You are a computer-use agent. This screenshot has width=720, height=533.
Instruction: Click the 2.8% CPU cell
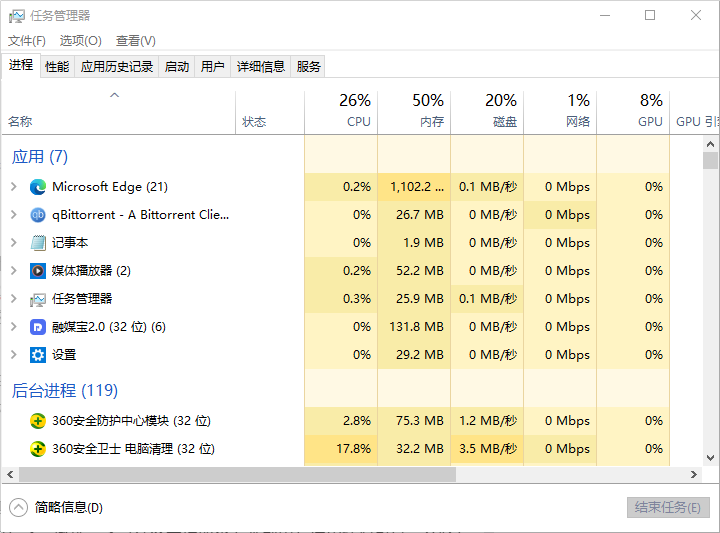coord(341,421)
